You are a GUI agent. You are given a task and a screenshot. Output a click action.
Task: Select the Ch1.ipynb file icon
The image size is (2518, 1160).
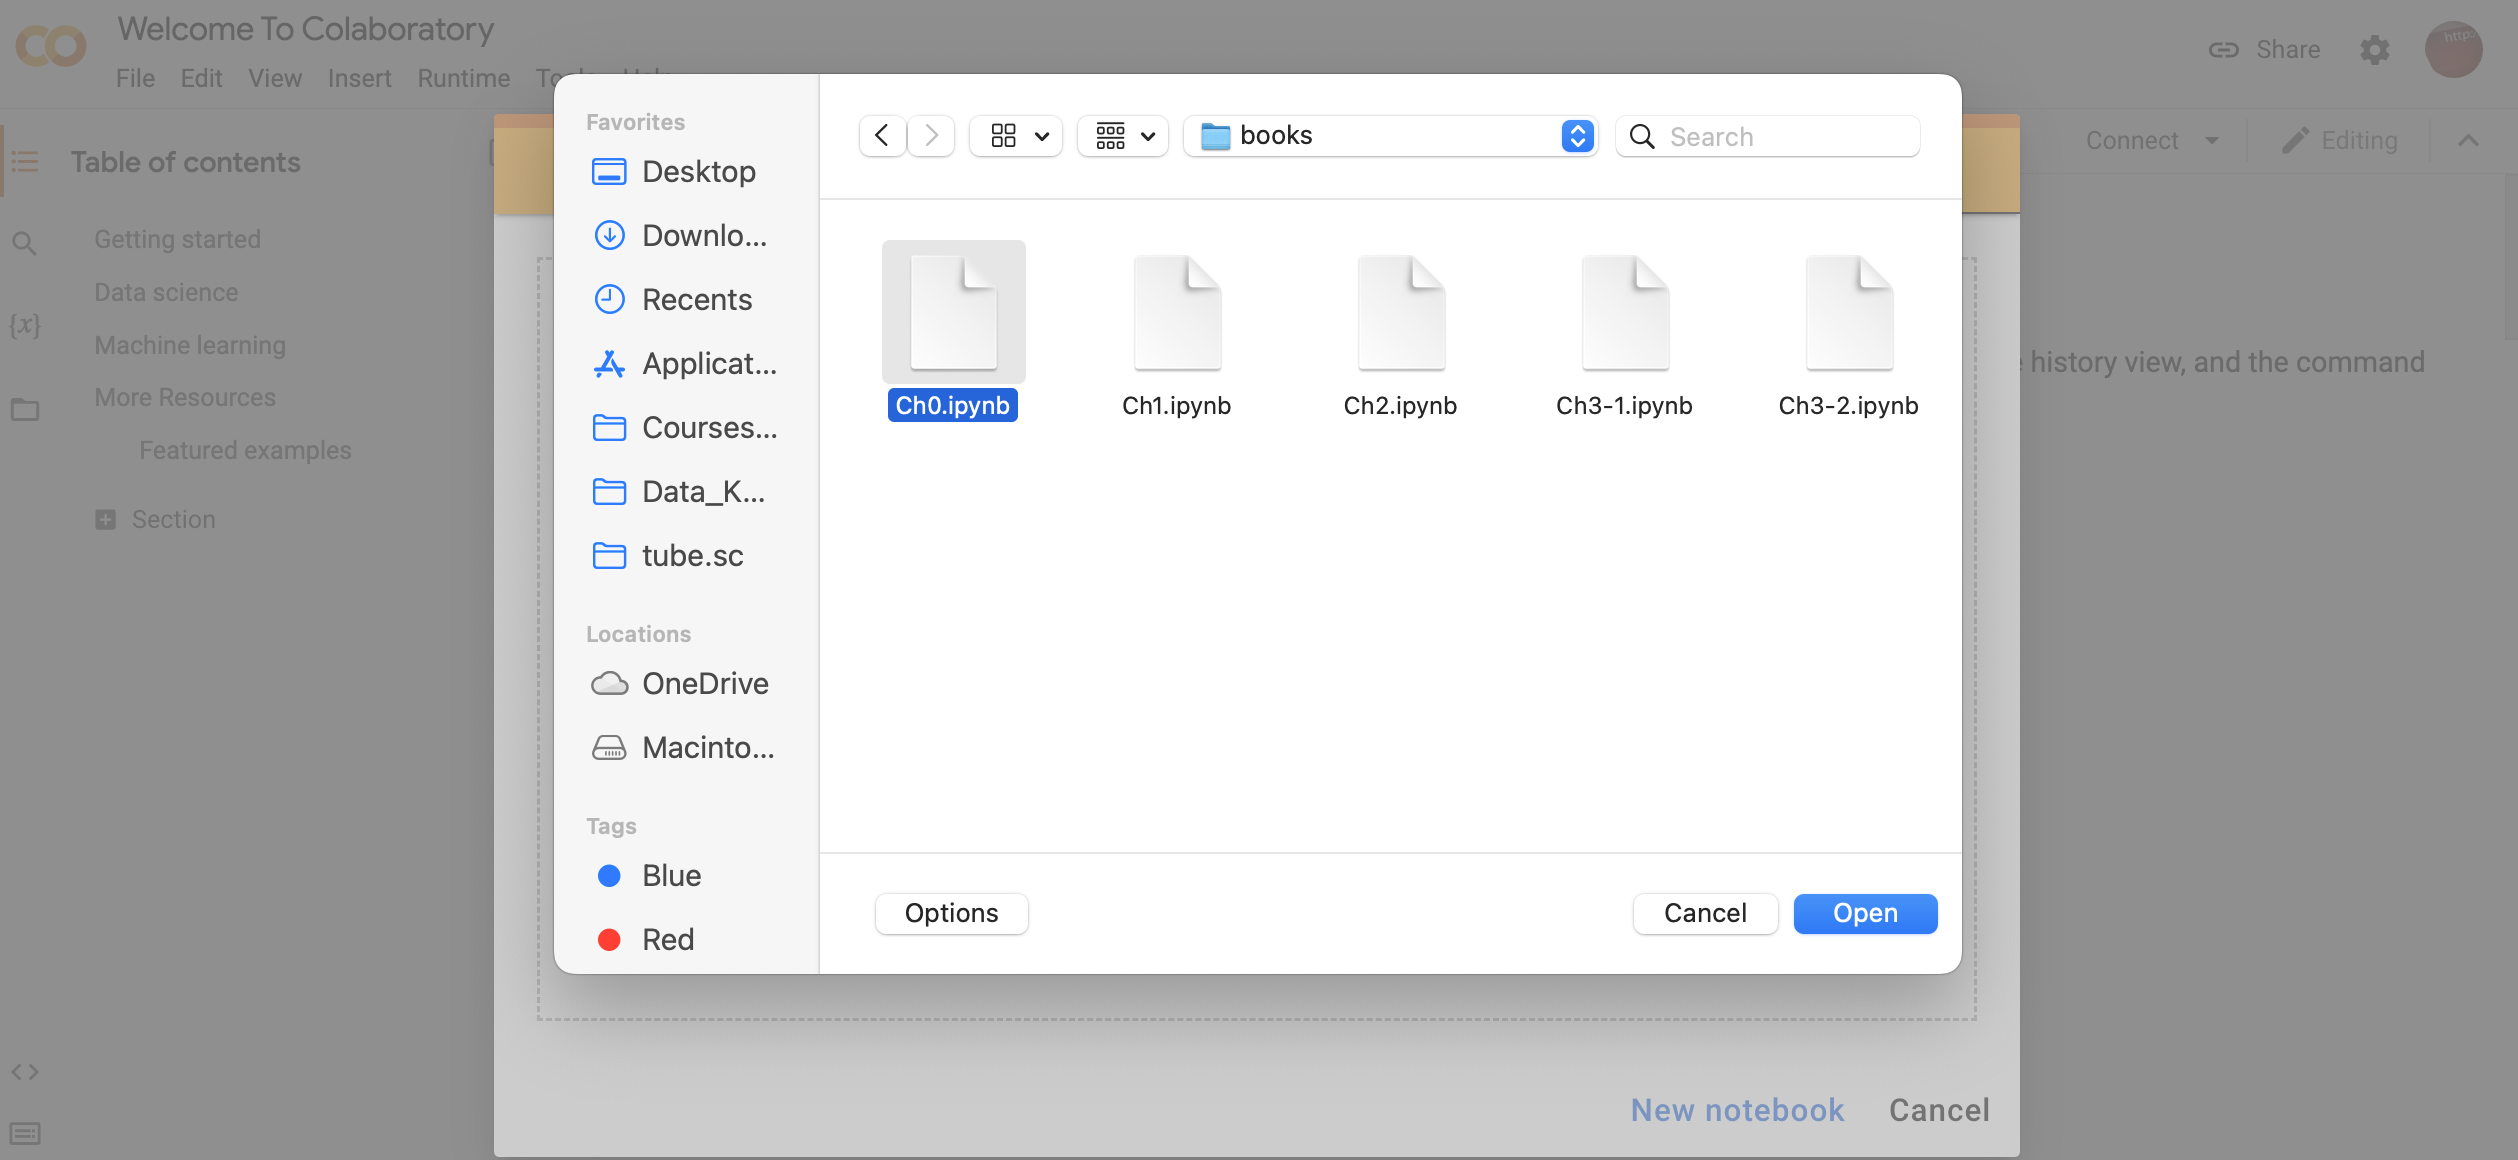coord(1176,313)
